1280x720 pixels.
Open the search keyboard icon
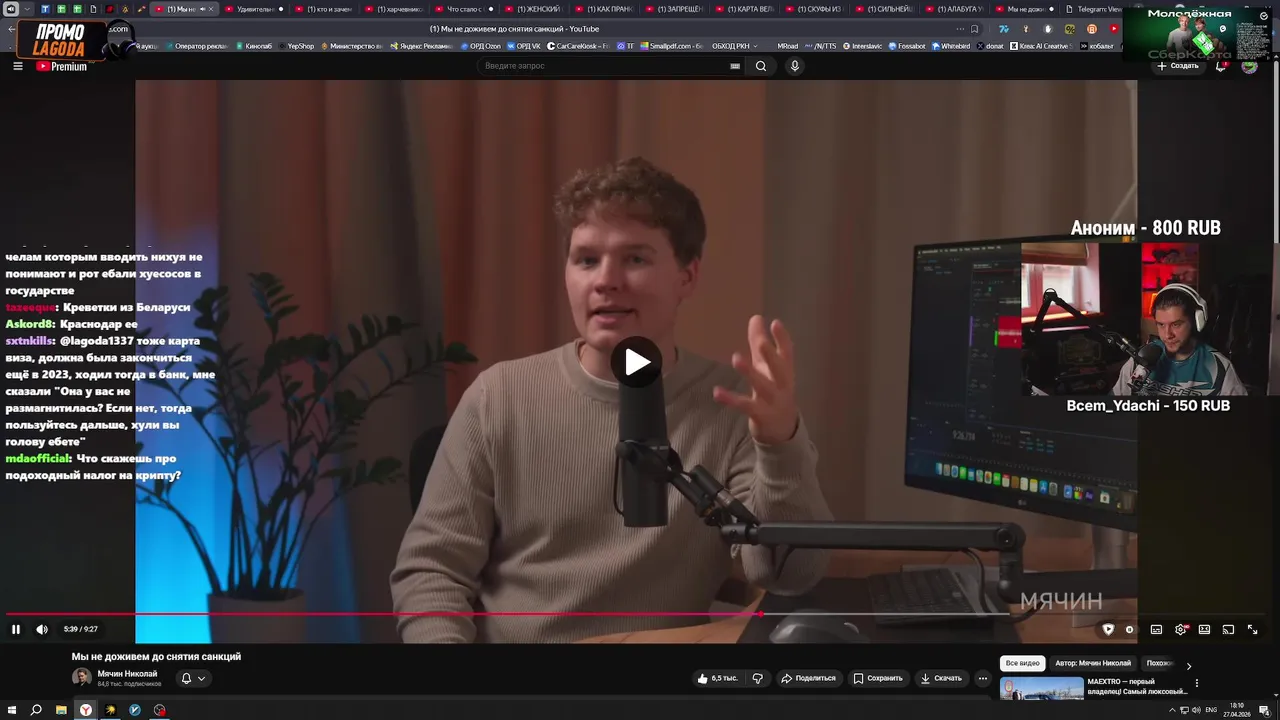(x=735, y=66)
